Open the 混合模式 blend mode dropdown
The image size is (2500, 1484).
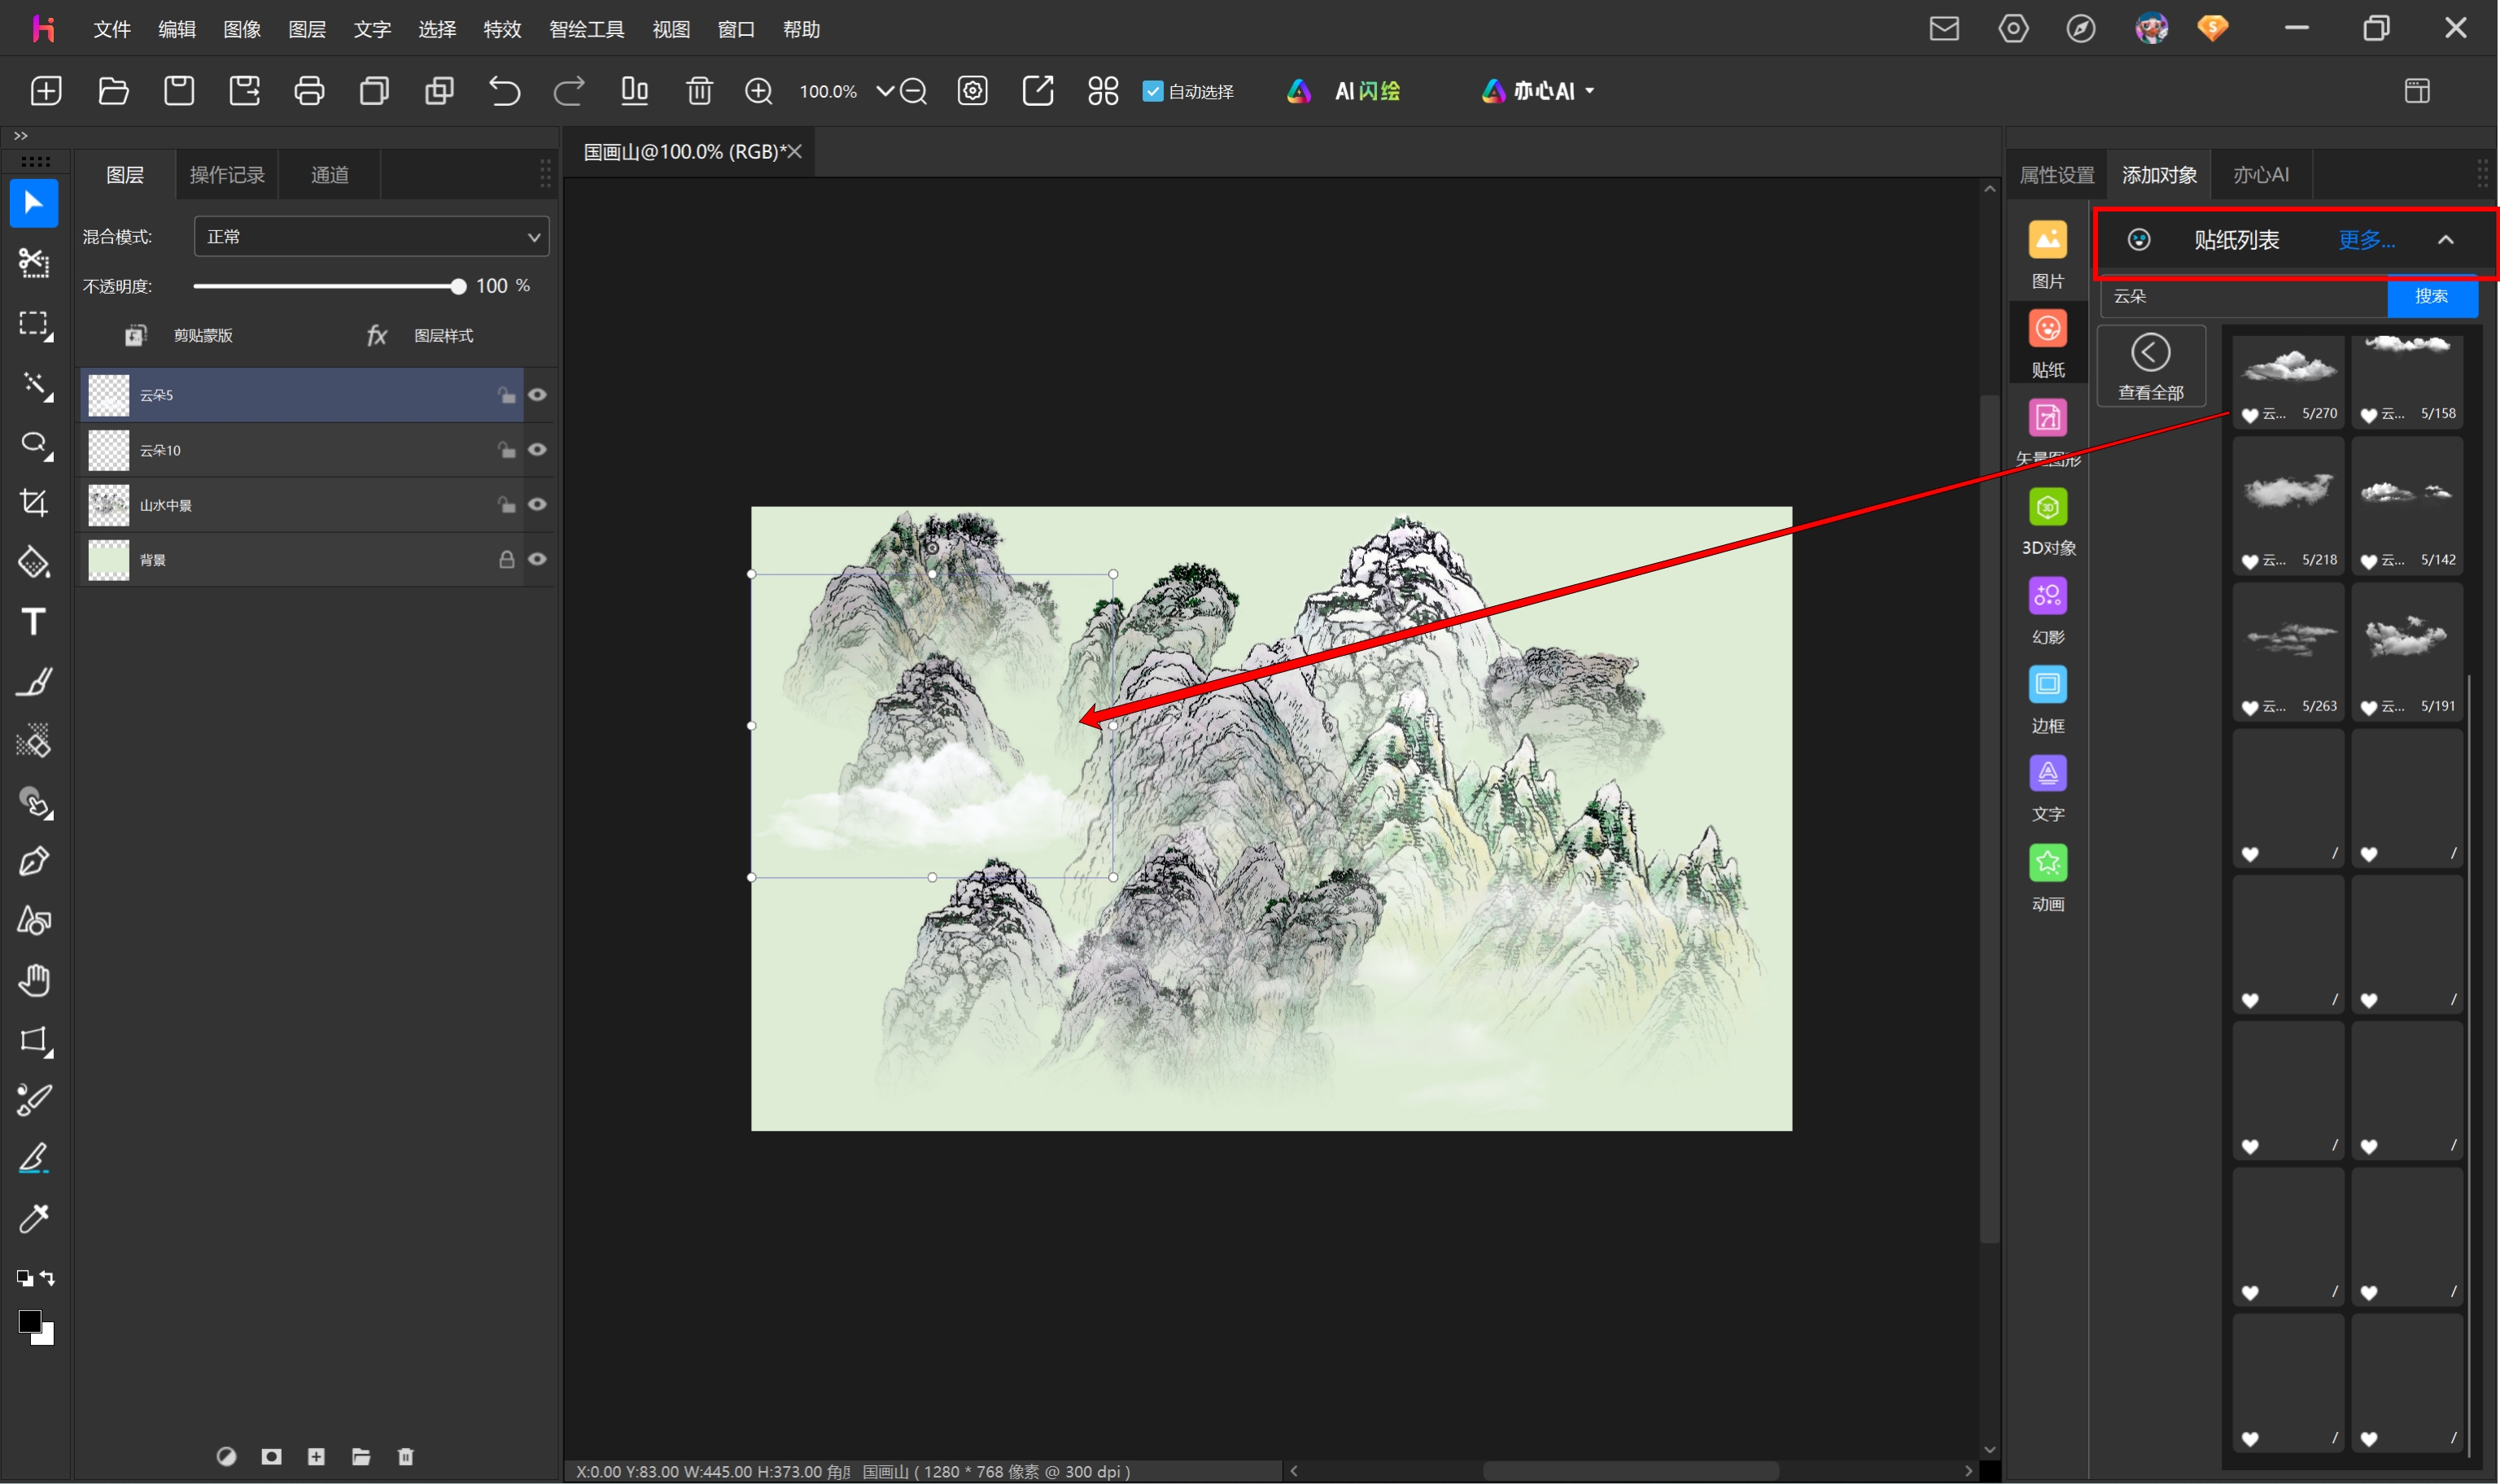tap(371, 237)
